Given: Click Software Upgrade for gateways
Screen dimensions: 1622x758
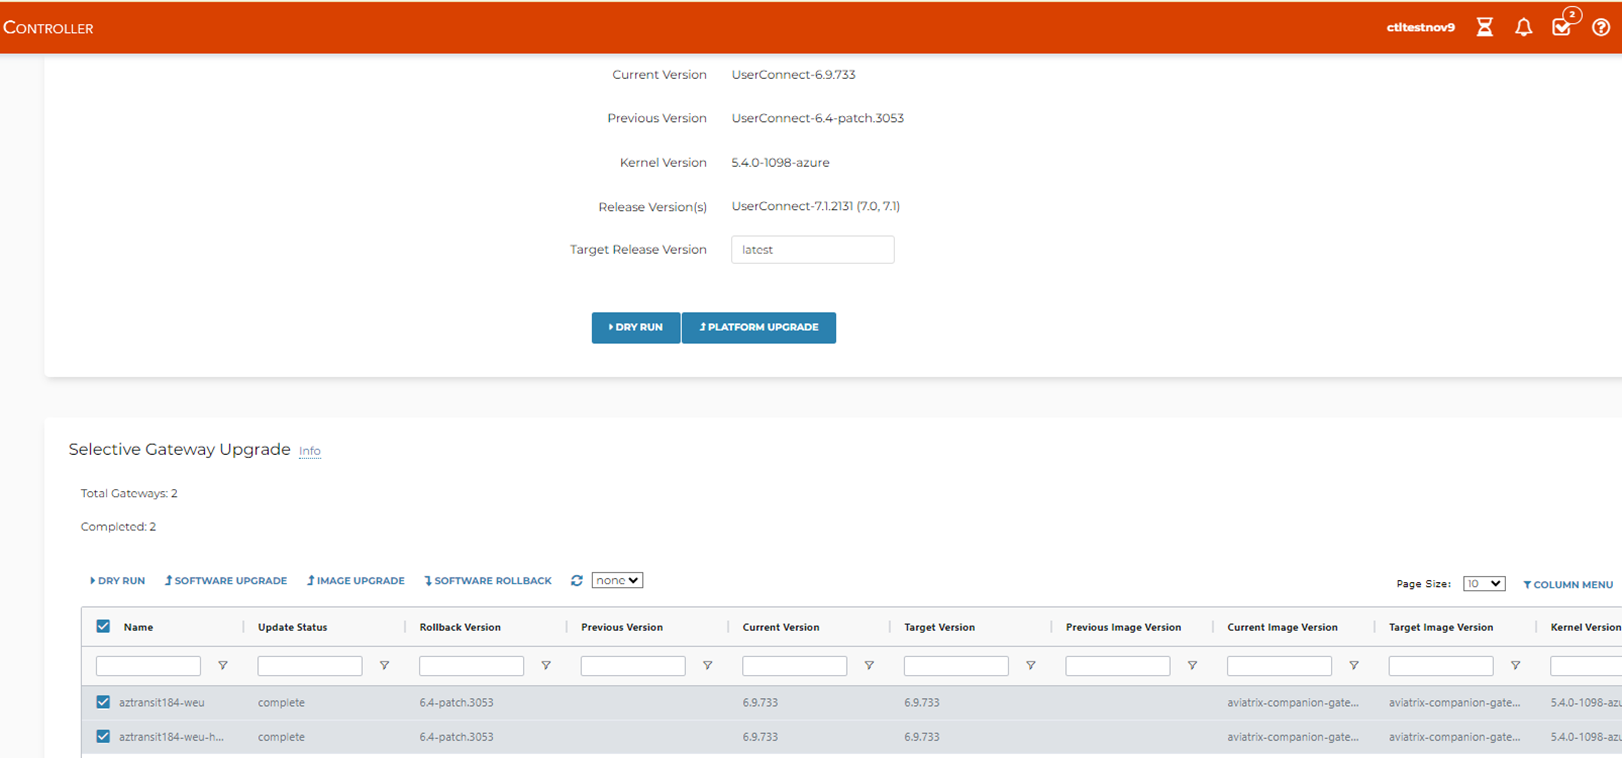Looking at the screenshot, I should pos(226,581).
